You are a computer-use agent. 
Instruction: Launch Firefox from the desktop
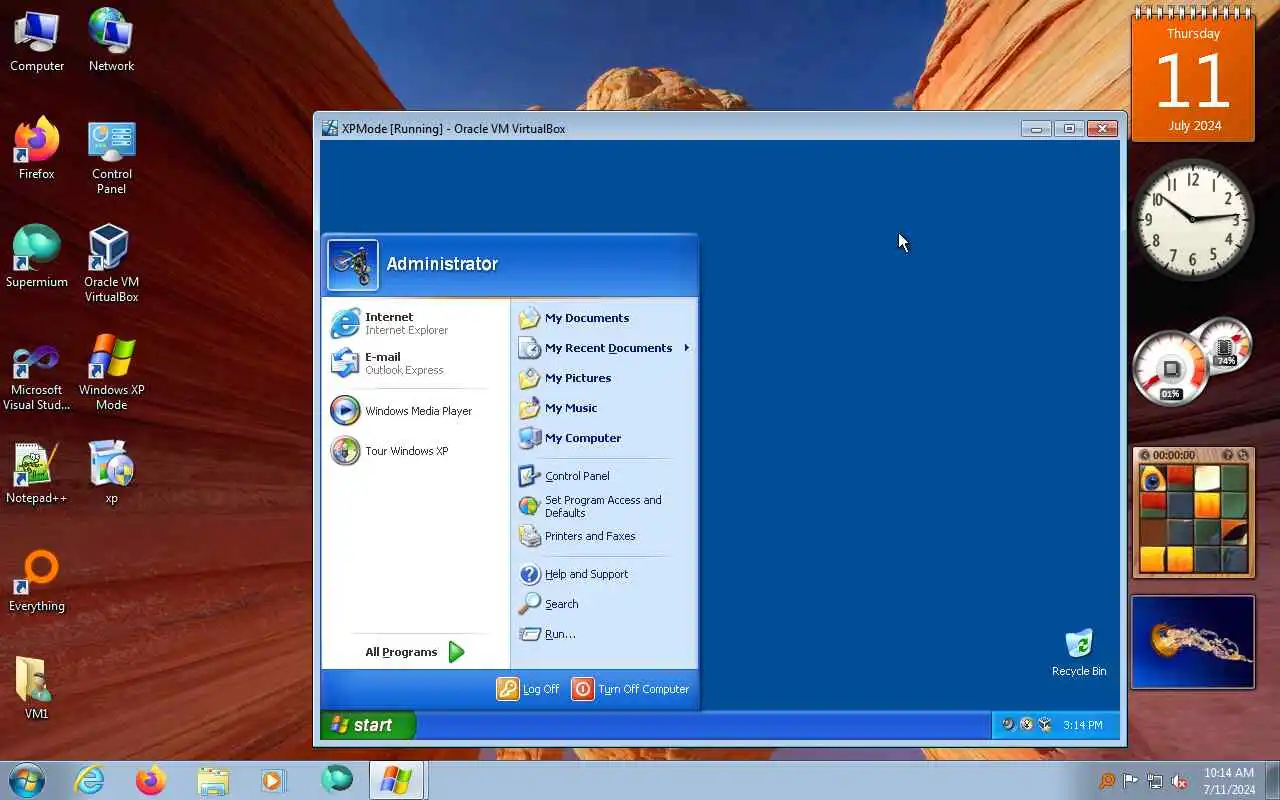point(37,149)
